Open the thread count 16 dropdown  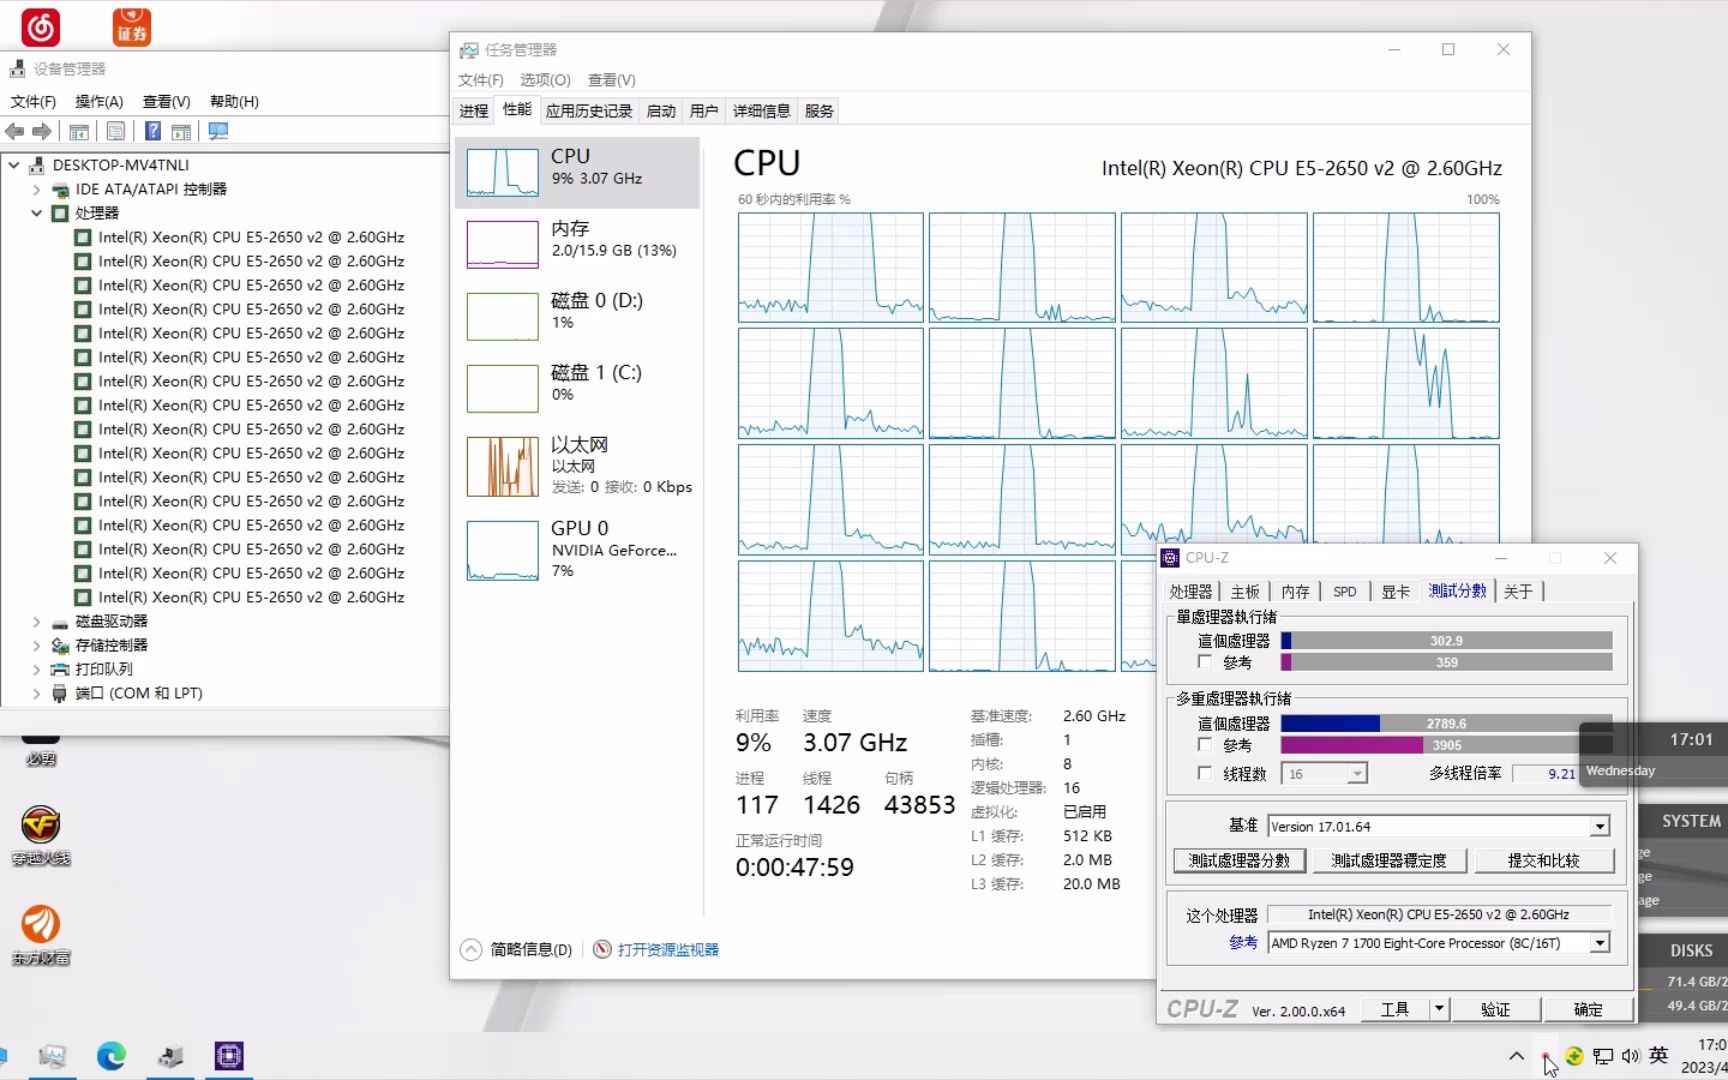pos(1357,774)
